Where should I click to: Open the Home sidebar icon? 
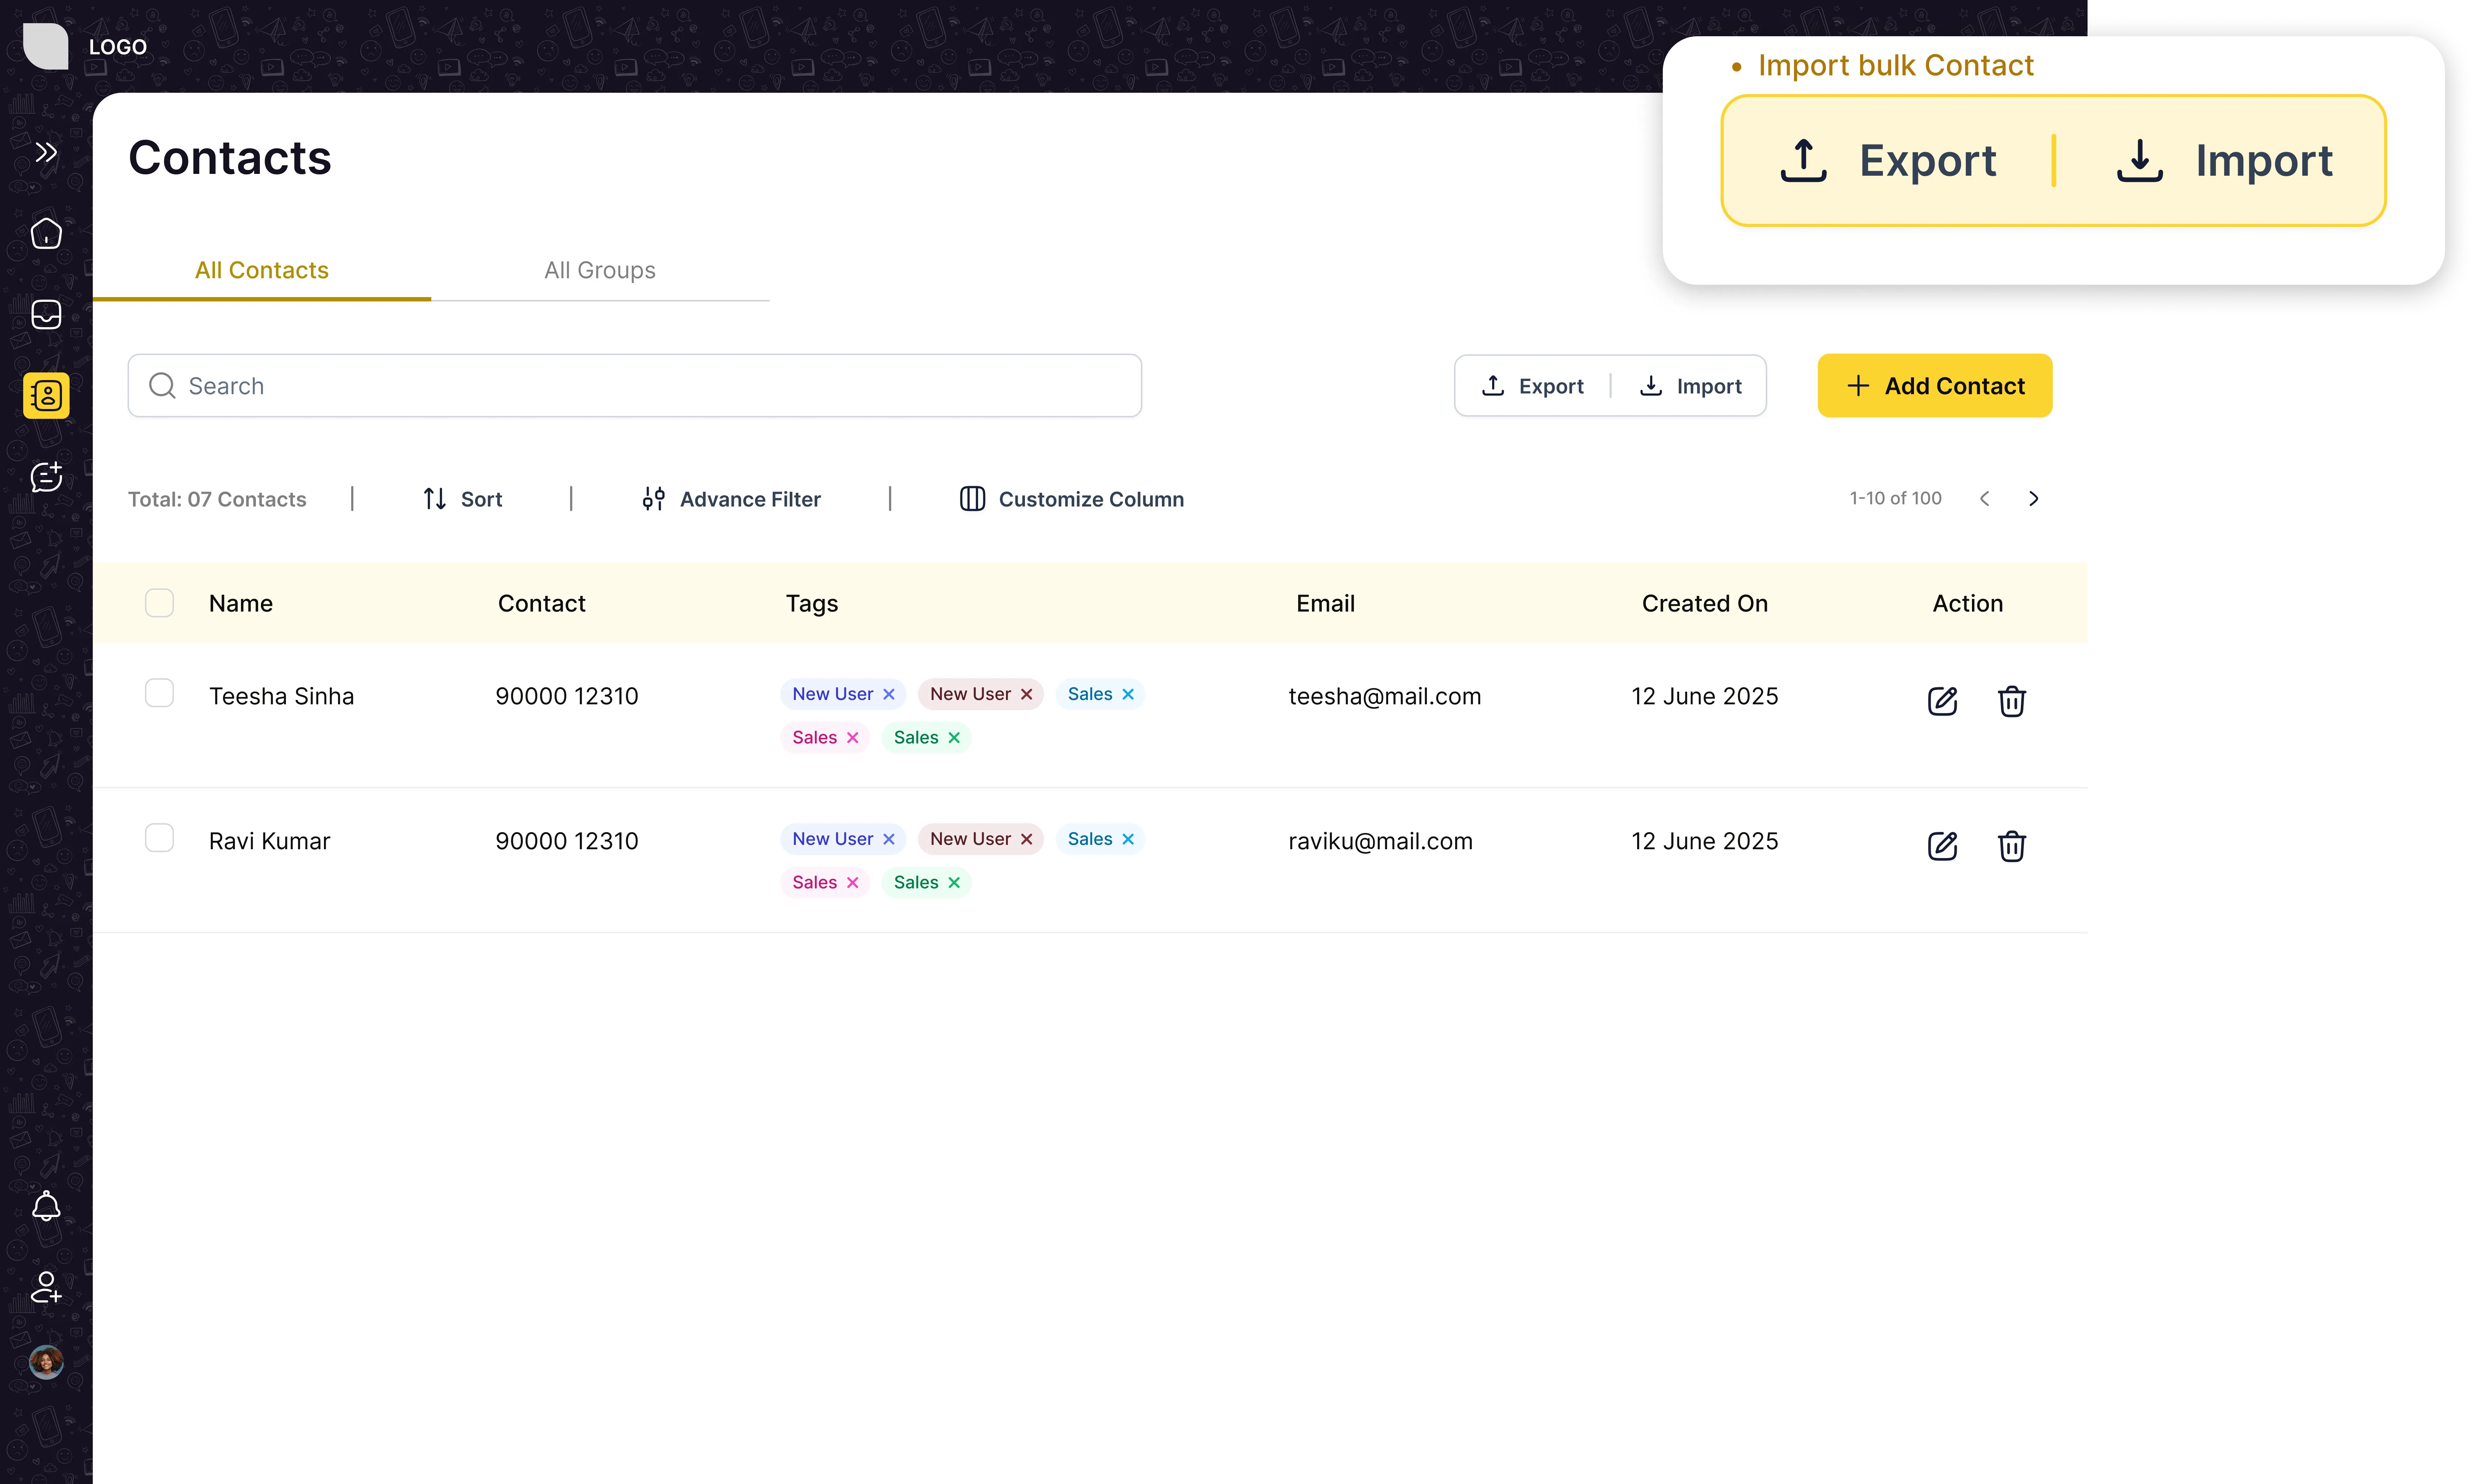click(x=46, y=233)
